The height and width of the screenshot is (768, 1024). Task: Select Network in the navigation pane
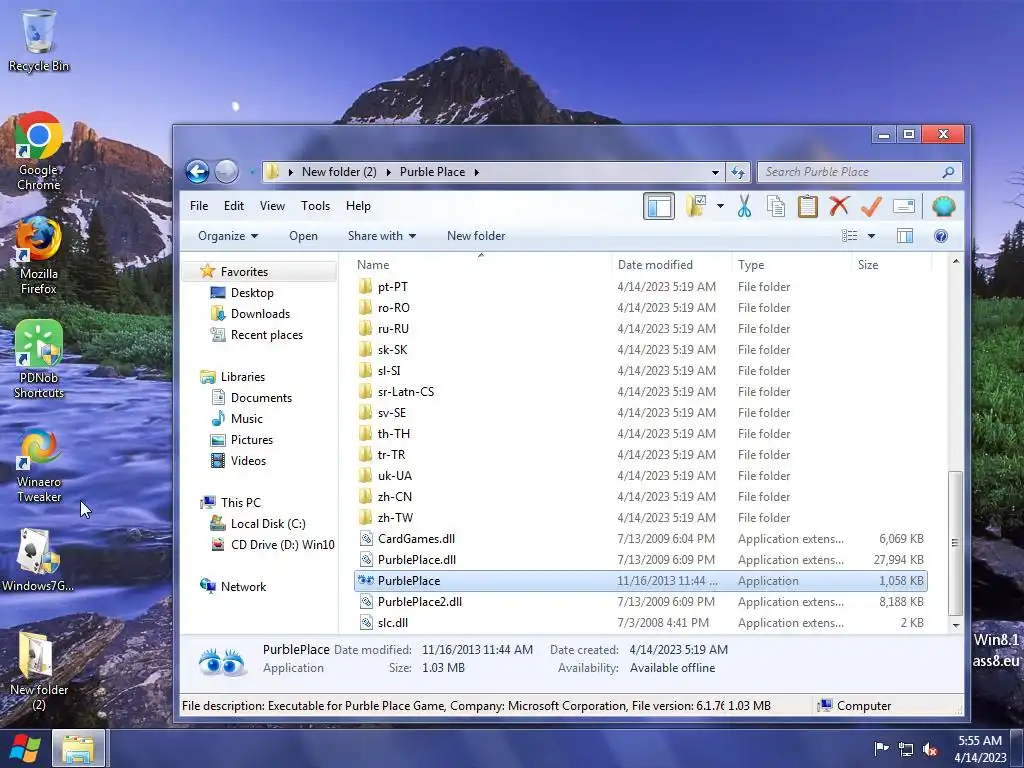point(243,586)
